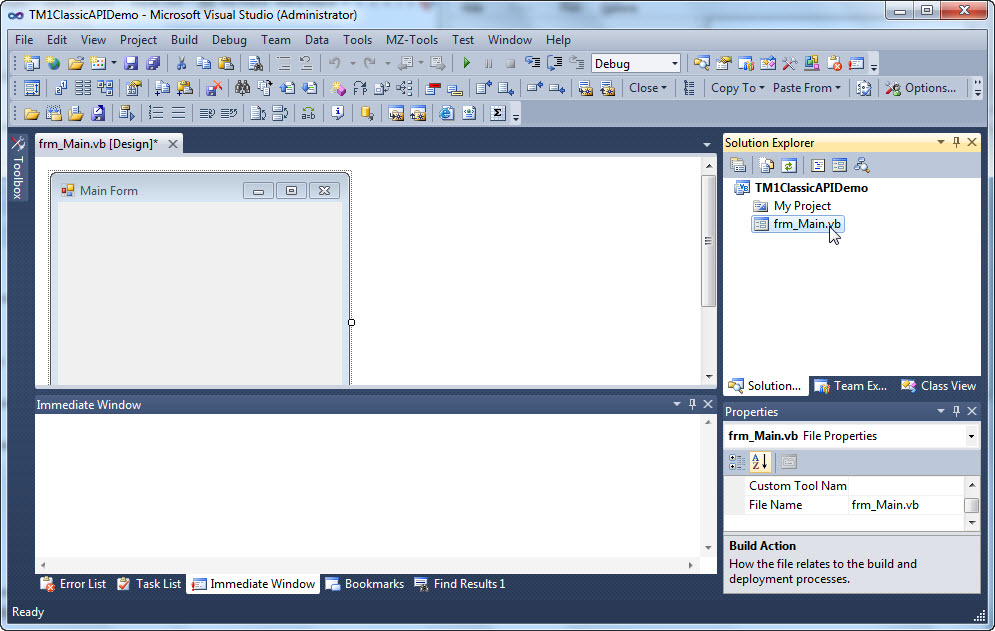The image size is (995, 631).
Task: Click the Save All icon
Action: click(153, 63)
